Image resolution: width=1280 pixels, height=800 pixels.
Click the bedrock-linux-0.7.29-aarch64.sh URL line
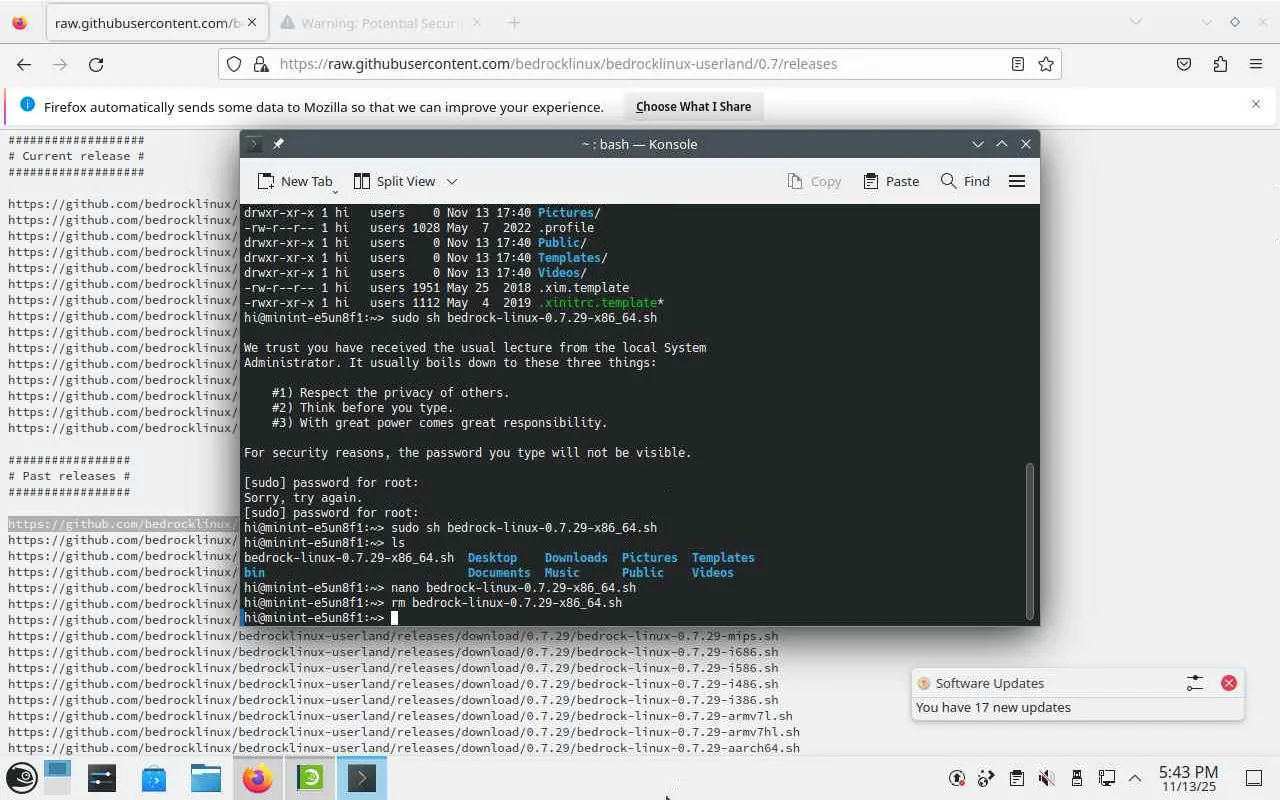[x=404, y=748]
